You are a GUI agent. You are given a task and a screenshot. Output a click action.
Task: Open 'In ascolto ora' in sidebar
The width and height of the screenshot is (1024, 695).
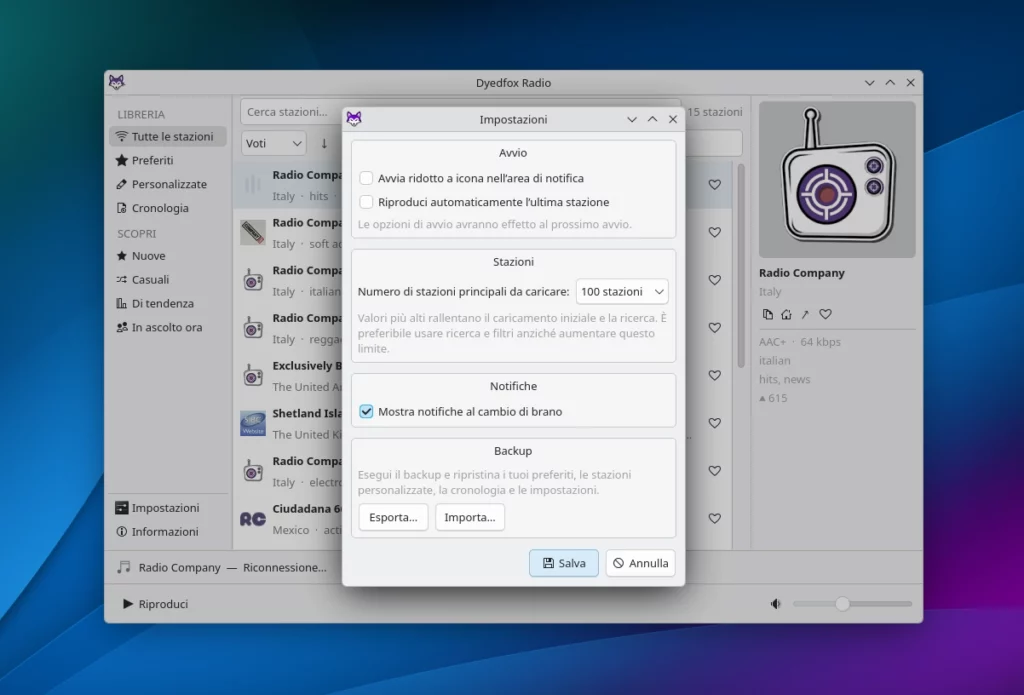(x=168, y=327)
